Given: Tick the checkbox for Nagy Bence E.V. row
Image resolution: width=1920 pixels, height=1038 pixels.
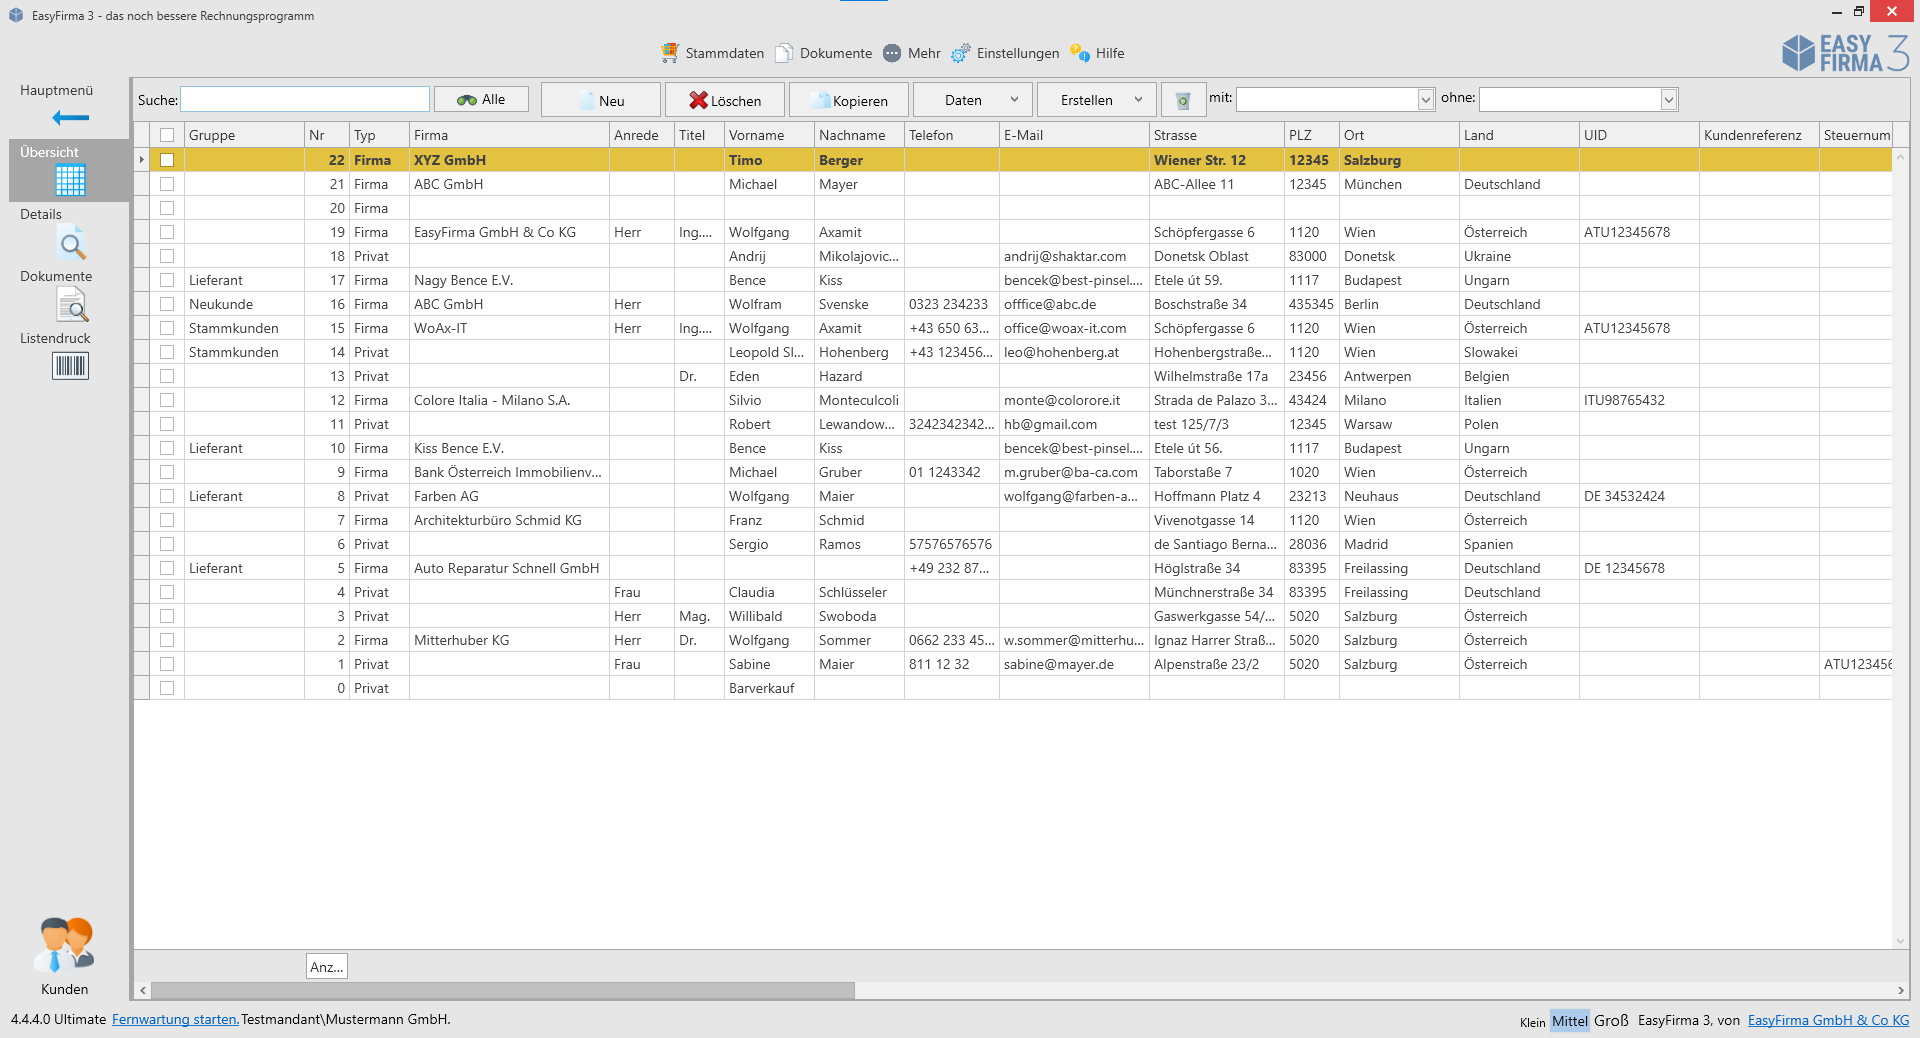Looking at the screenshot, I should [167, 280].
